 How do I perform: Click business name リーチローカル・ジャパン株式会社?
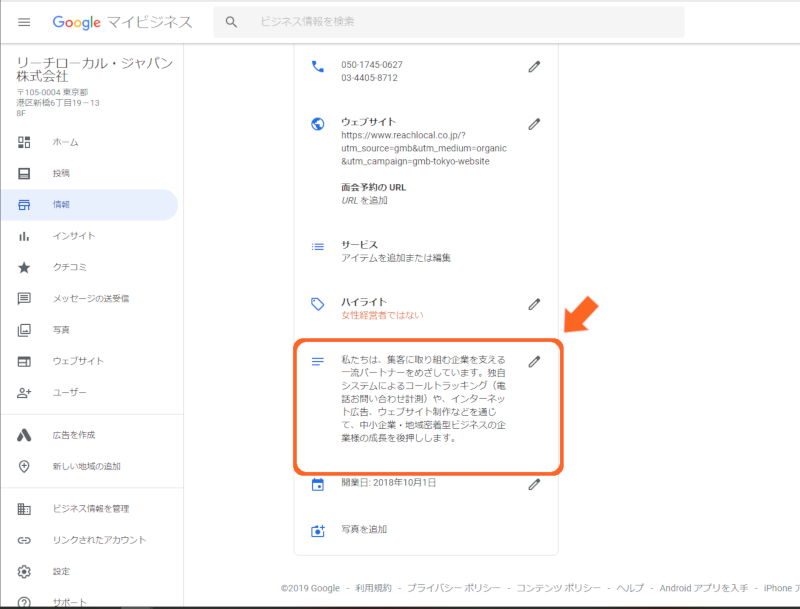tap(95, 69)
